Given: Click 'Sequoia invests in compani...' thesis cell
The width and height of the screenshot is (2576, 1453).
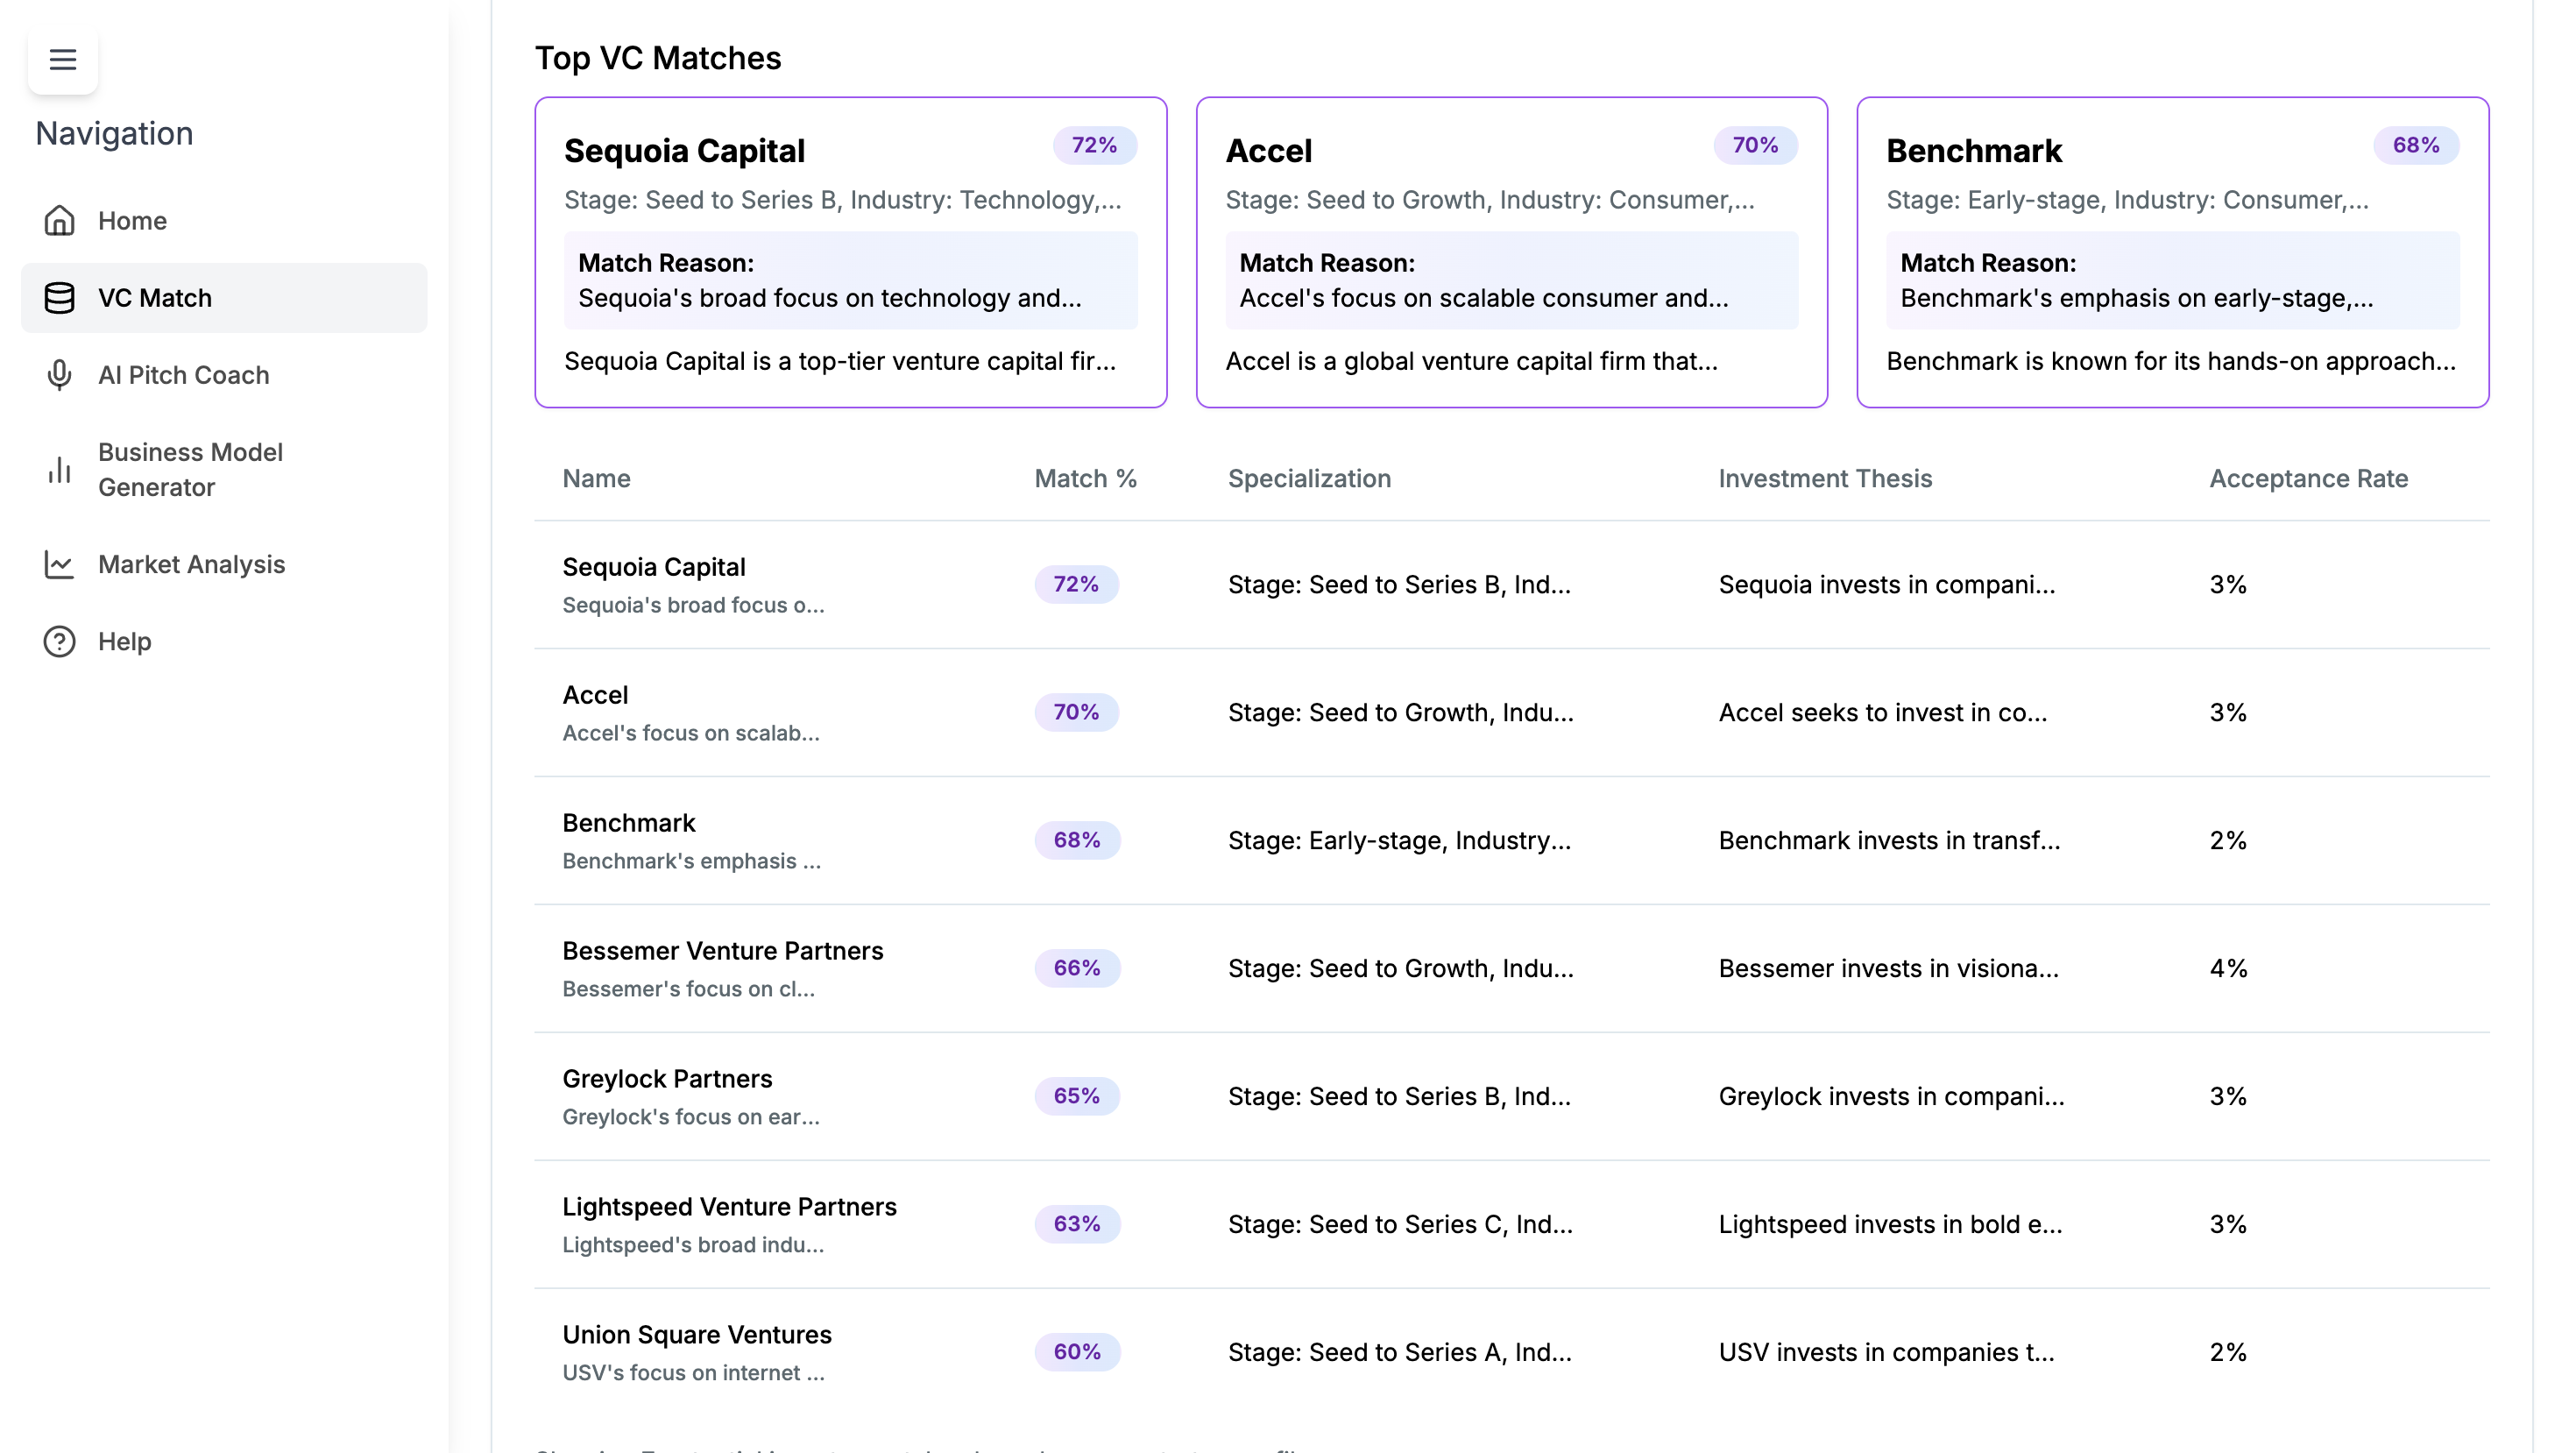Looking at the screenshot, I should (x=1887, y=584).
